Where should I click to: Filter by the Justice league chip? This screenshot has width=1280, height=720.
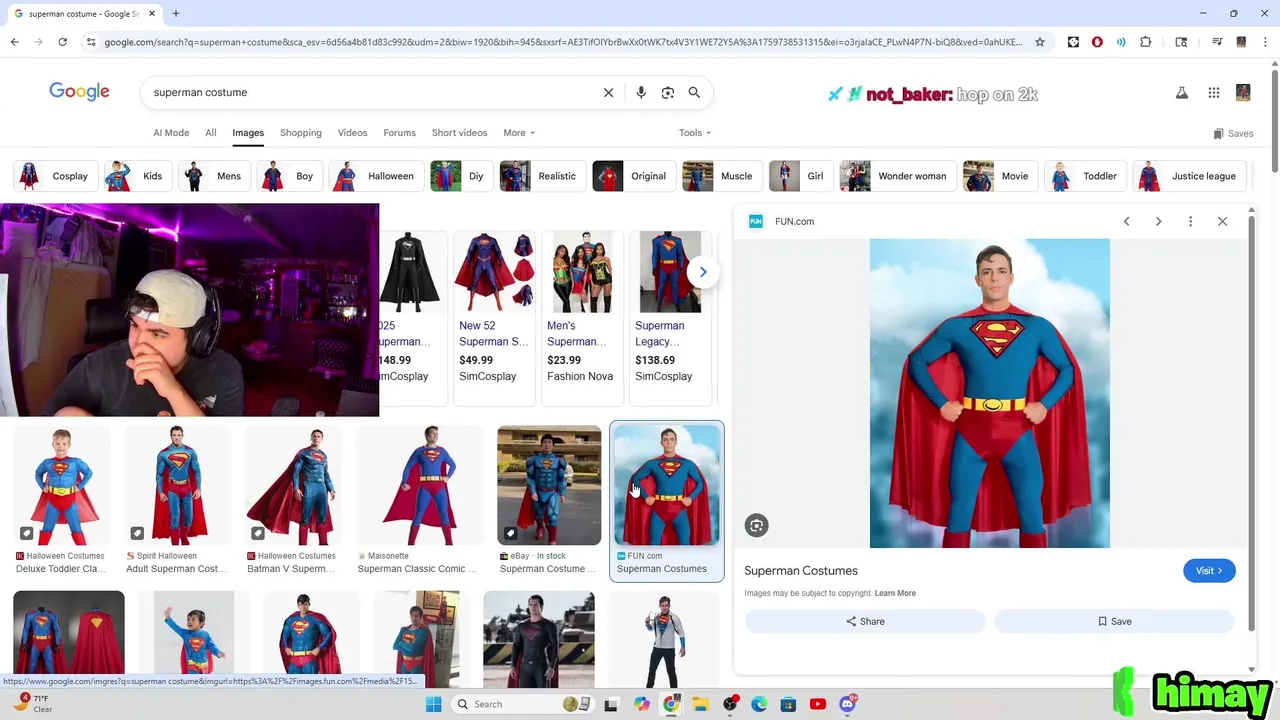pos(1190,176)
